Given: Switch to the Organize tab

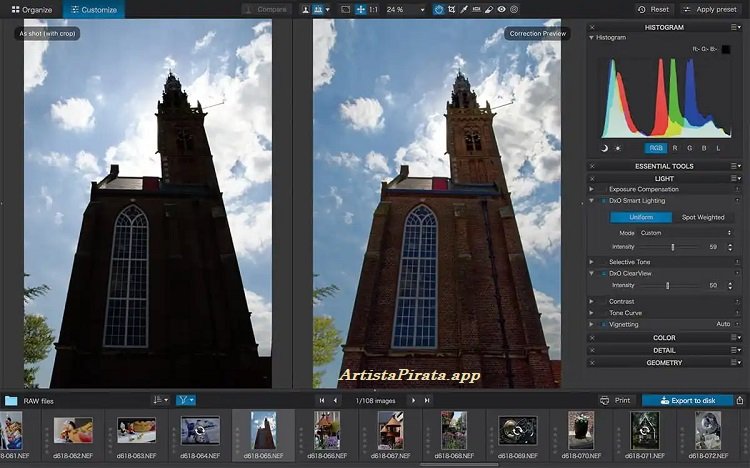Looking at the screenshot, I should point(31,9).
